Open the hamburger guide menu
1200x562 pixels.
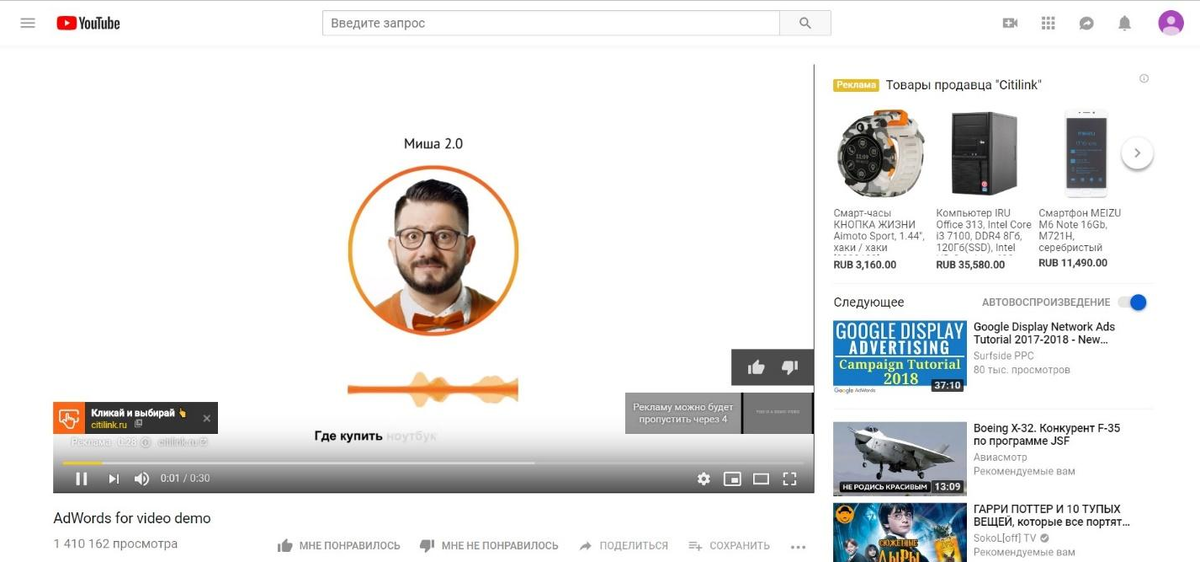coord(28,23)
